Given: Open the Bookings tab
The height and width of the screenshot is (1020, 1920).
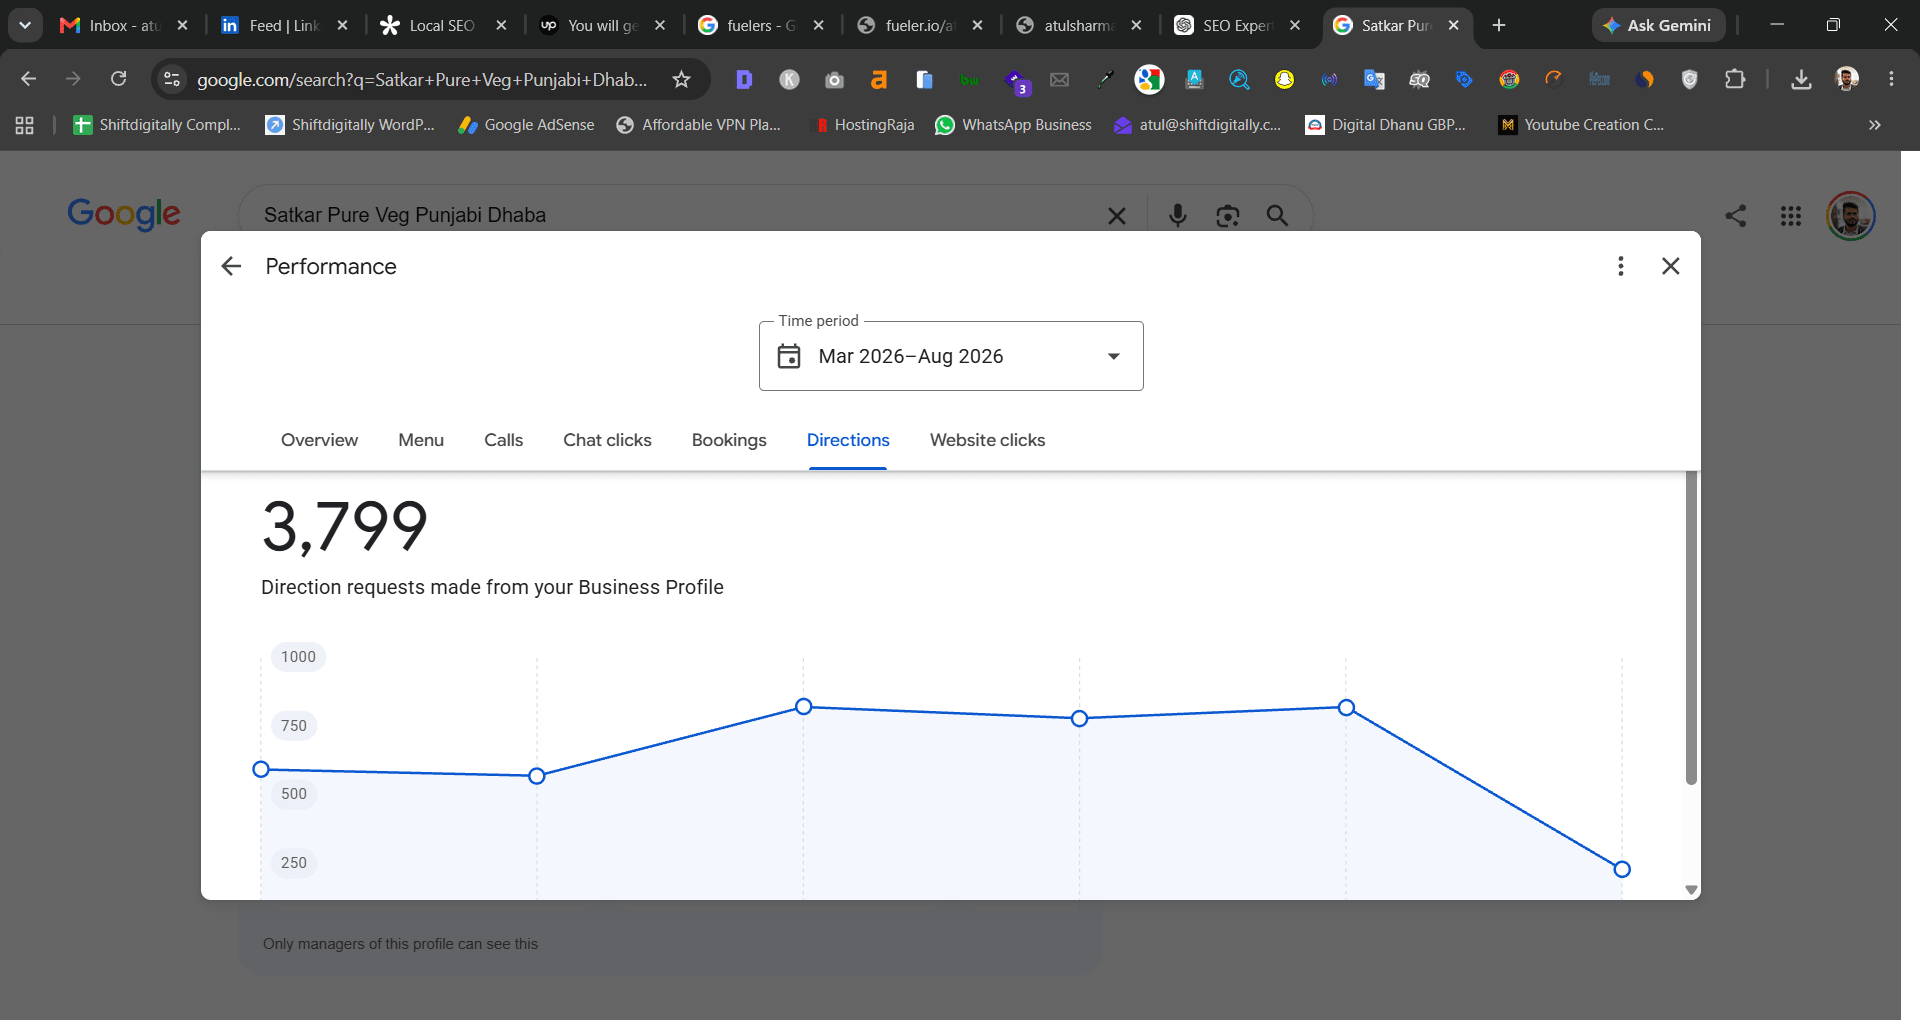Looking at the screenshot, I should (729, 440).
